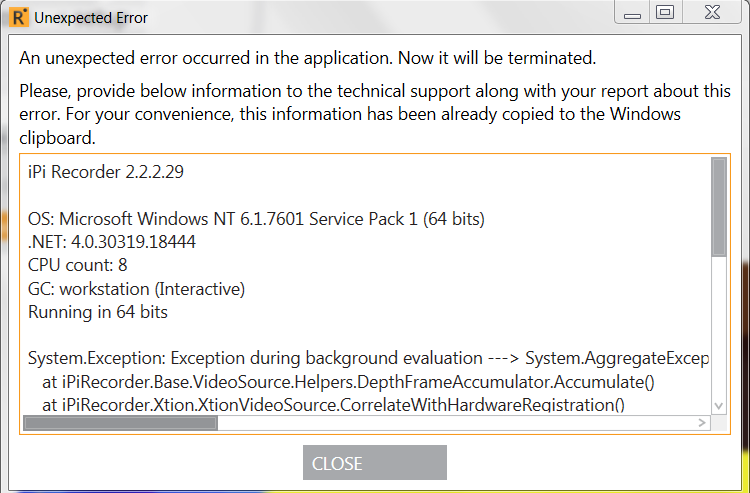750x493 pixels.
Task: Click the horizontal scrollbar right arrow
Action: [702, 423]
